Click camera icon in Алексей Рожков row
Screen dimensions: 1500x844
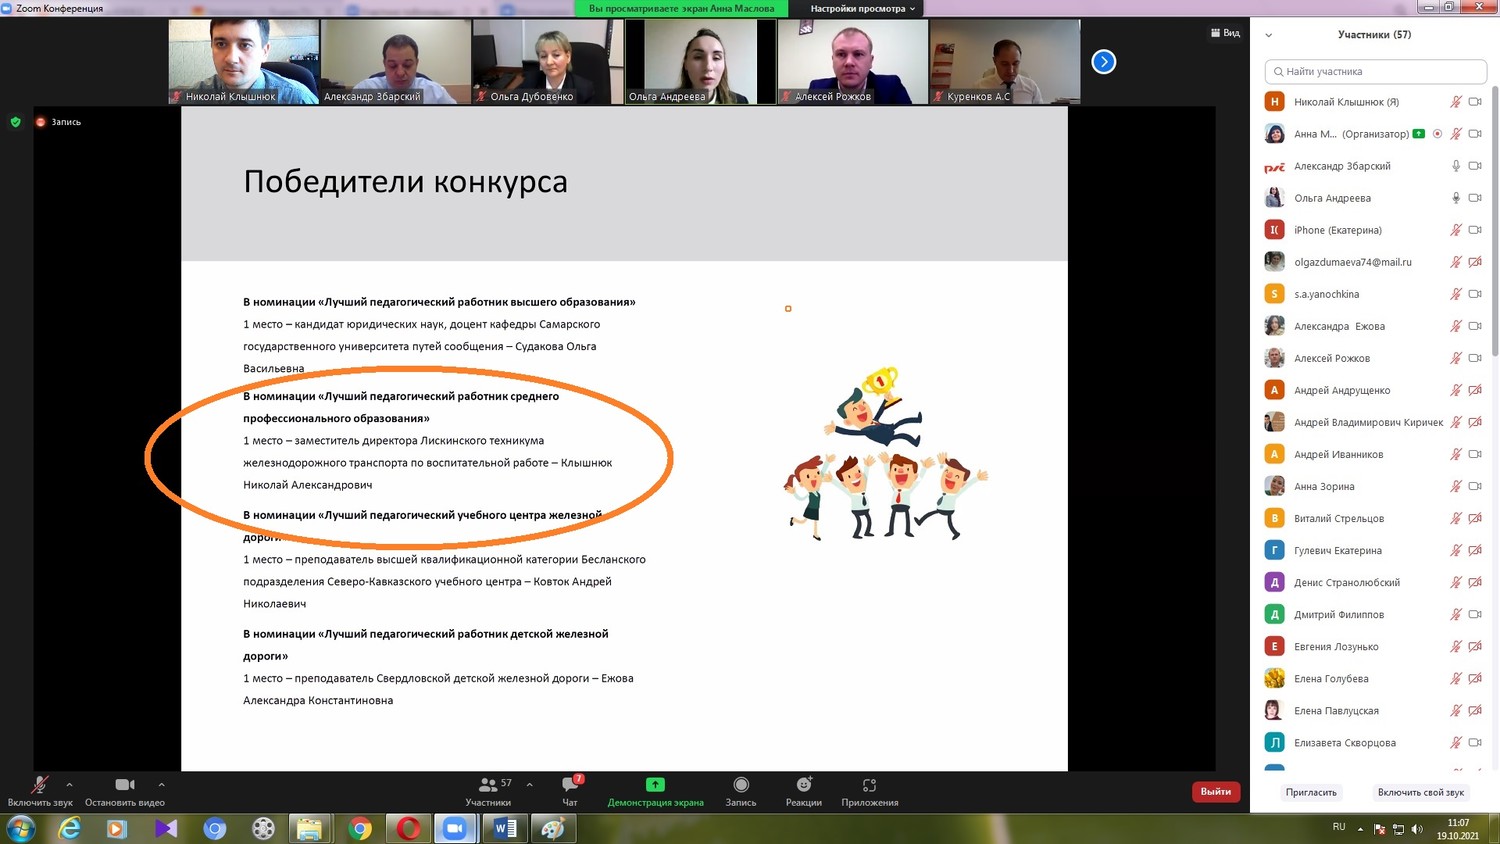(1475, 358)
